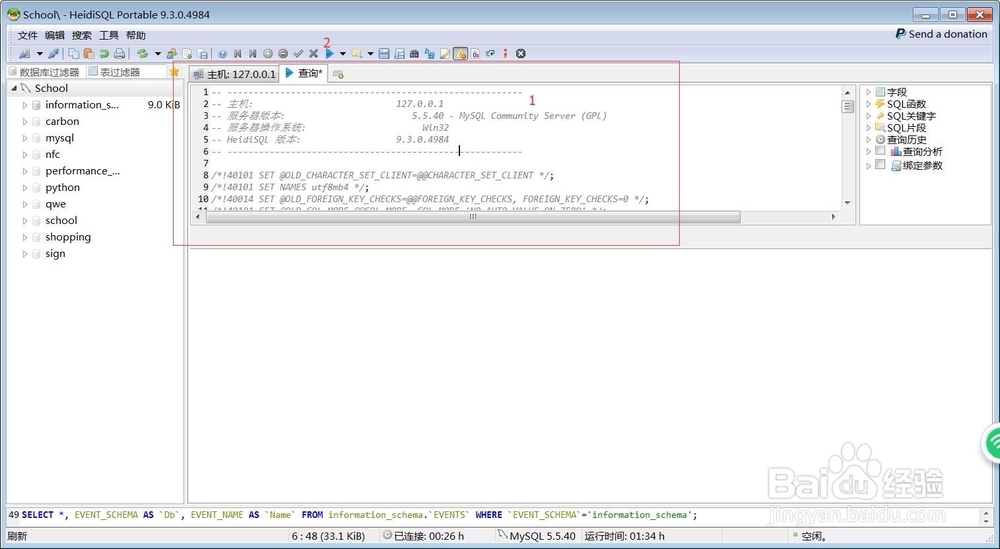
Task: Click the paste clipboard icon
Action: tap(89, 54)
